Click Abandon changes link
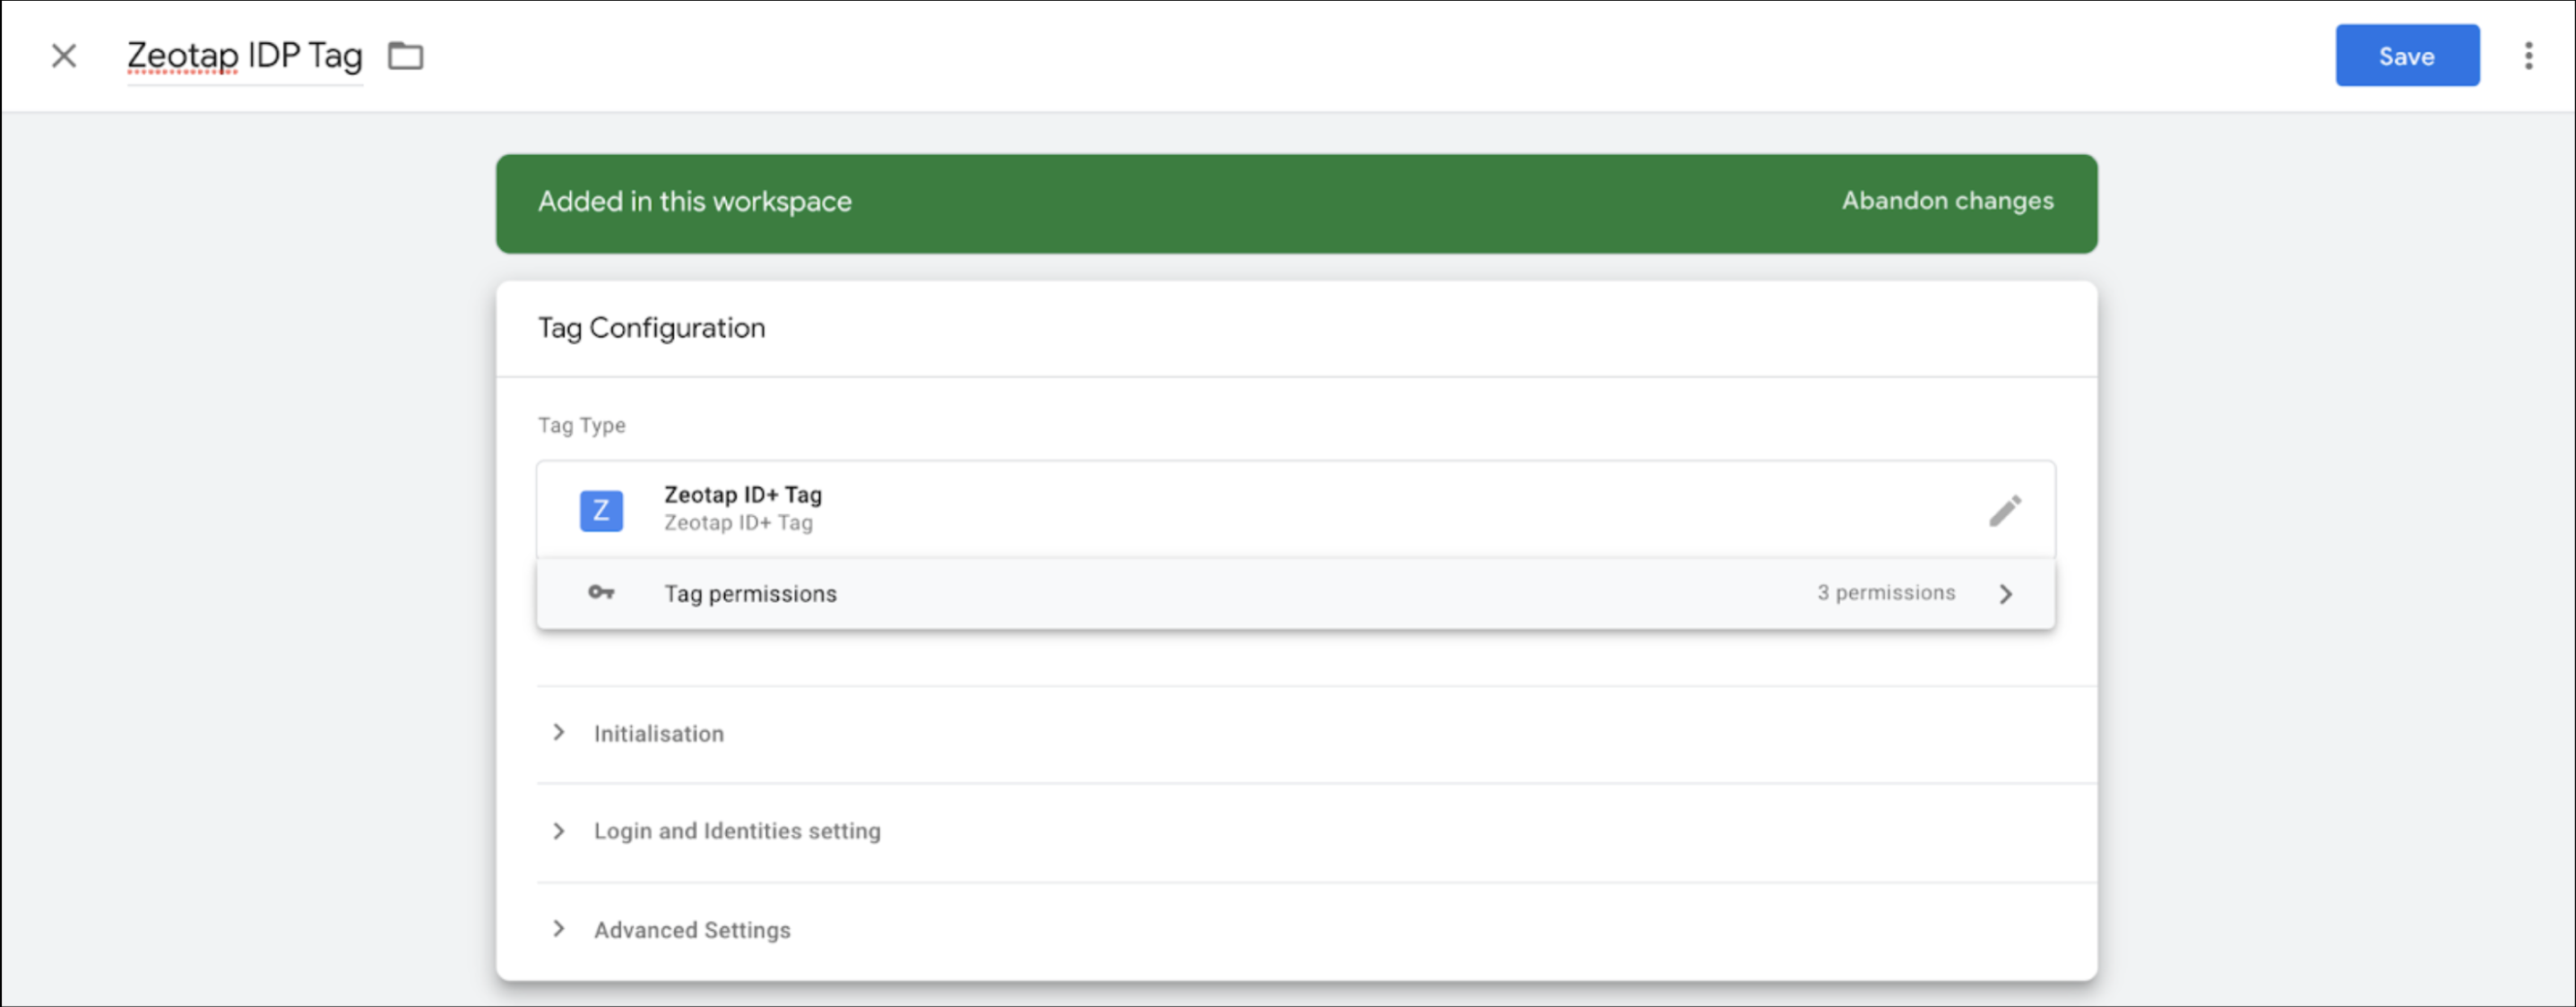This screenshot has width=2576, height=1007. click(x=1947, y=201)
